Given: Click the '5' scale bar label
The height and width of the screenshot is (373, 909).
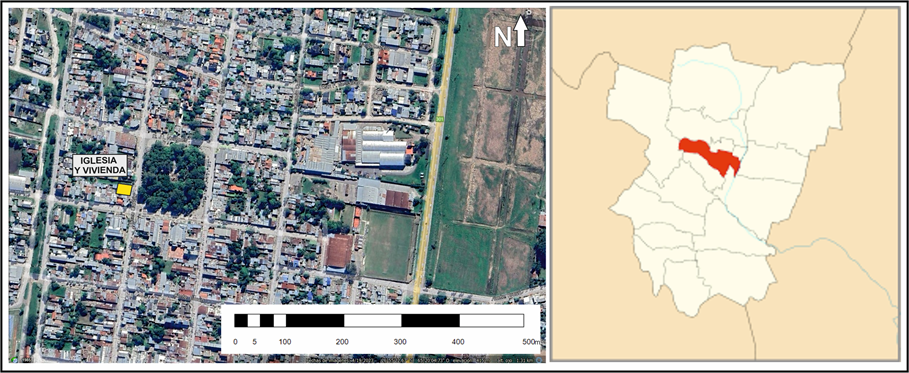Looking at the screenshot, I should point(254,342).
